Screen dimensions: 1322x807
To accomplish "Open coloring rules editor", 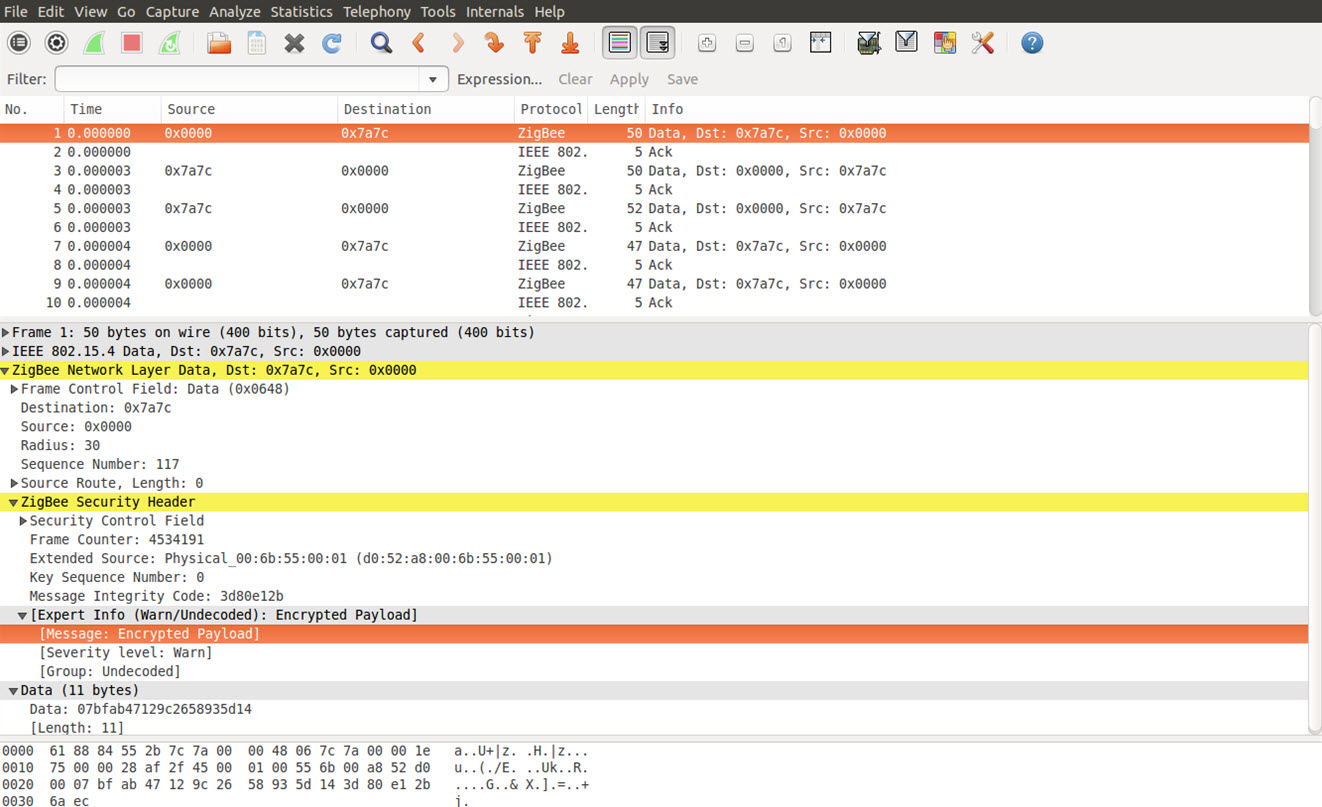I will tap(945, 43).
